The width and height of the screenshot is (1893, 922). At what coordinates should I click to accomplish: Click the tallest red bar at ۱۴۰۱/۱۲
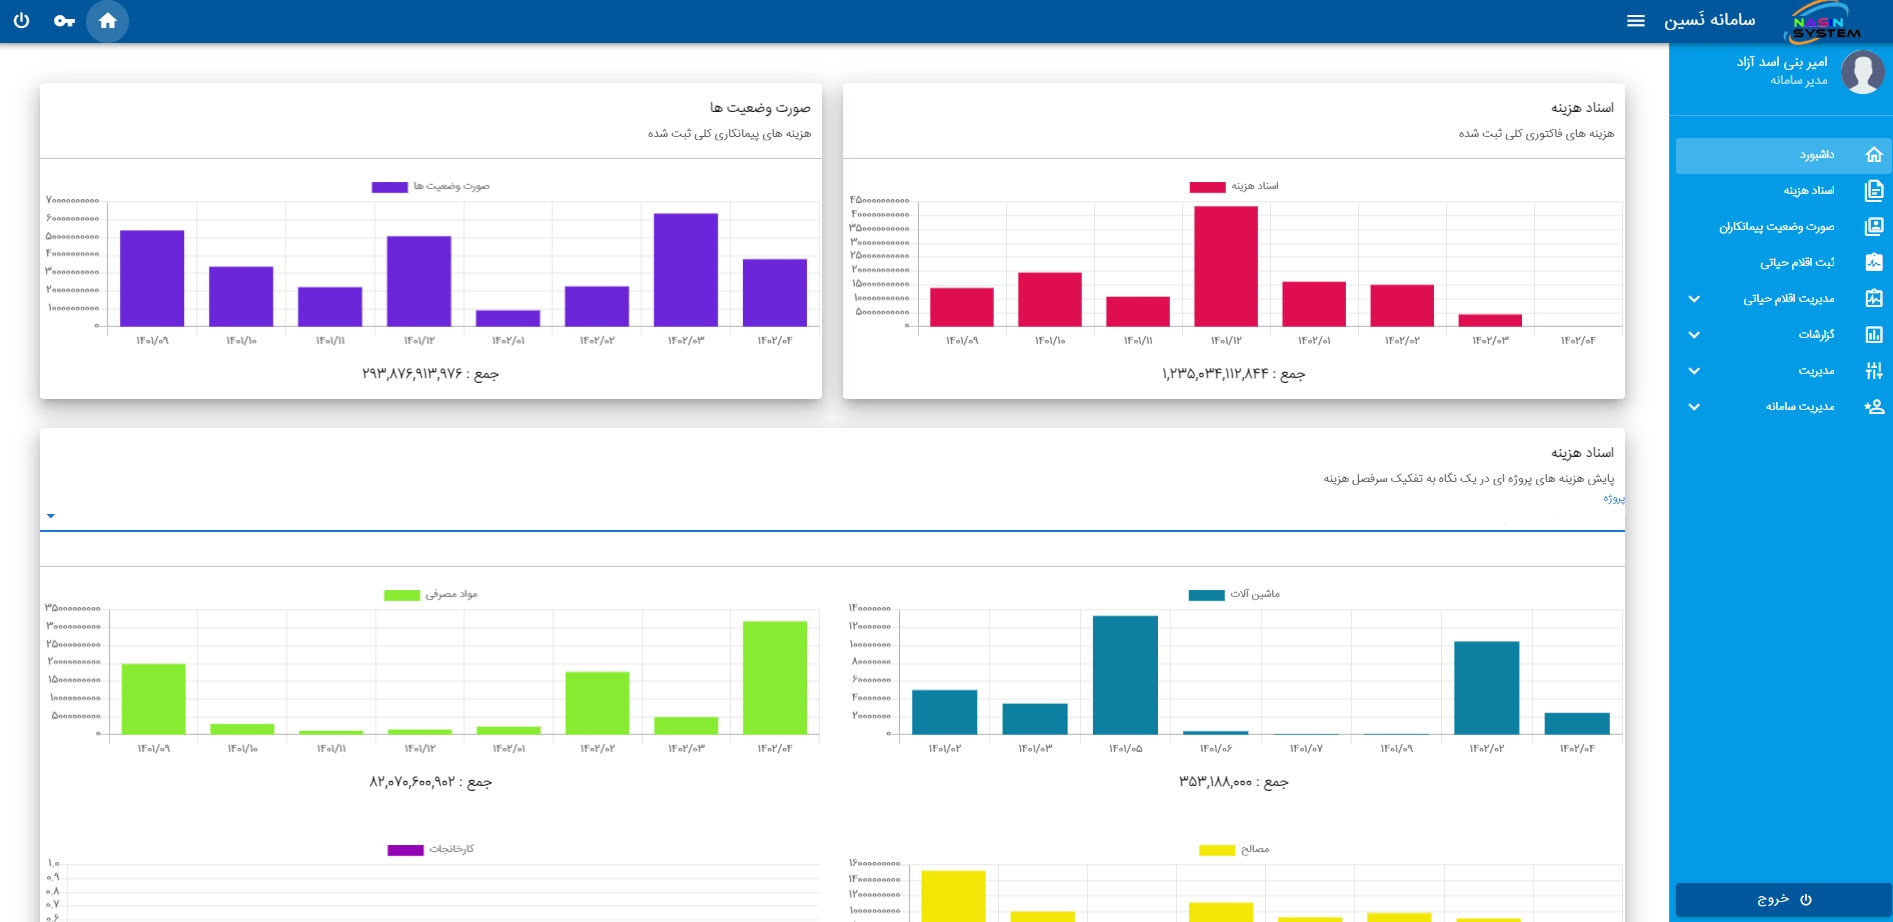tap(1226, 266)
